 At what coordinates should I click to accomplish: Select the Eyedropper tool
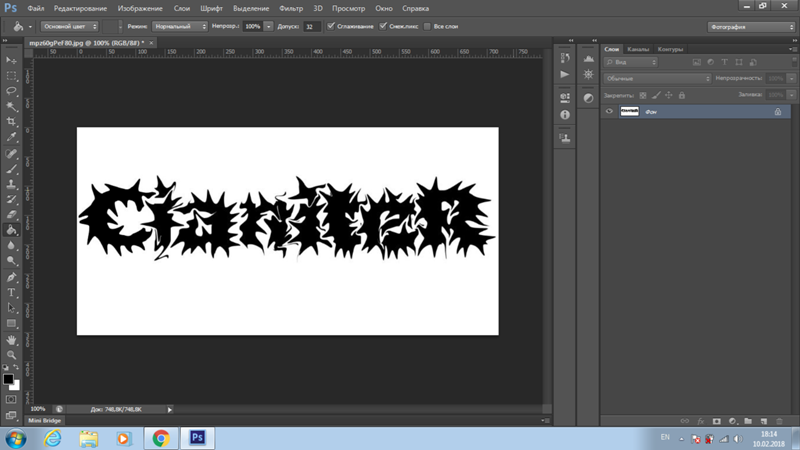tap(11, 137)
